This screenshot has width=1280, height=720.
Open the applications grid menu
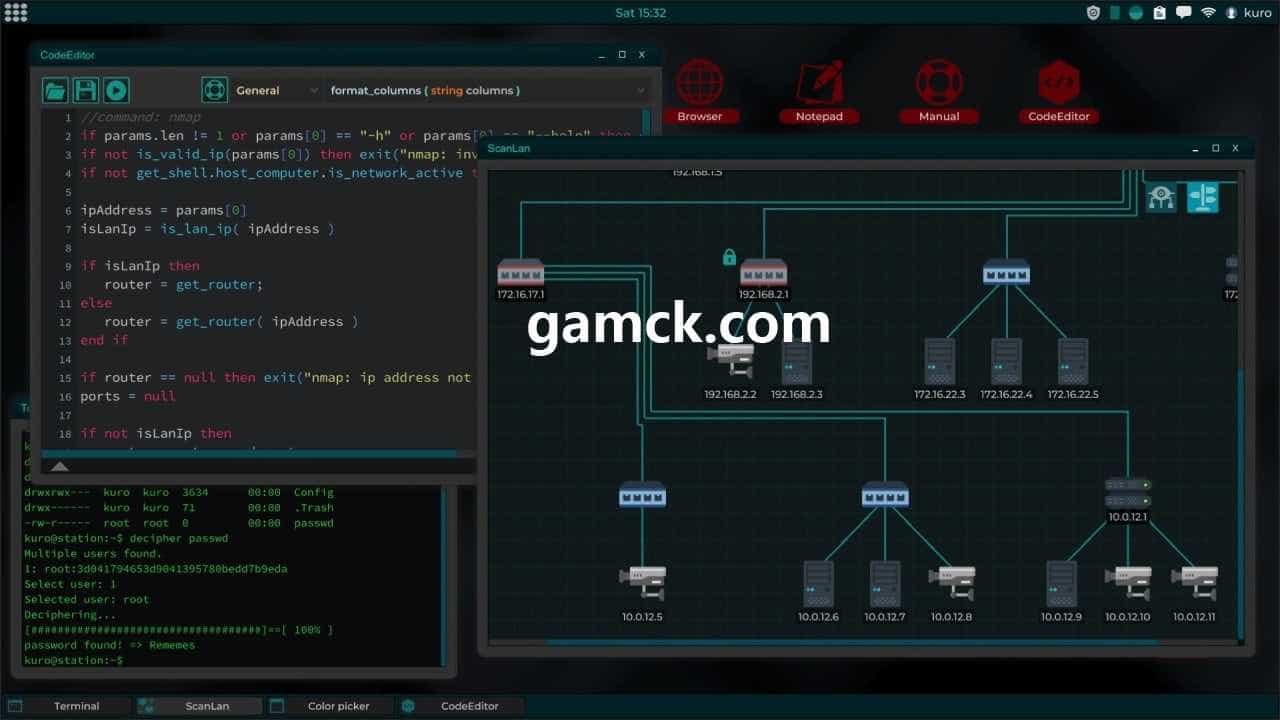[x=16, y=13]
